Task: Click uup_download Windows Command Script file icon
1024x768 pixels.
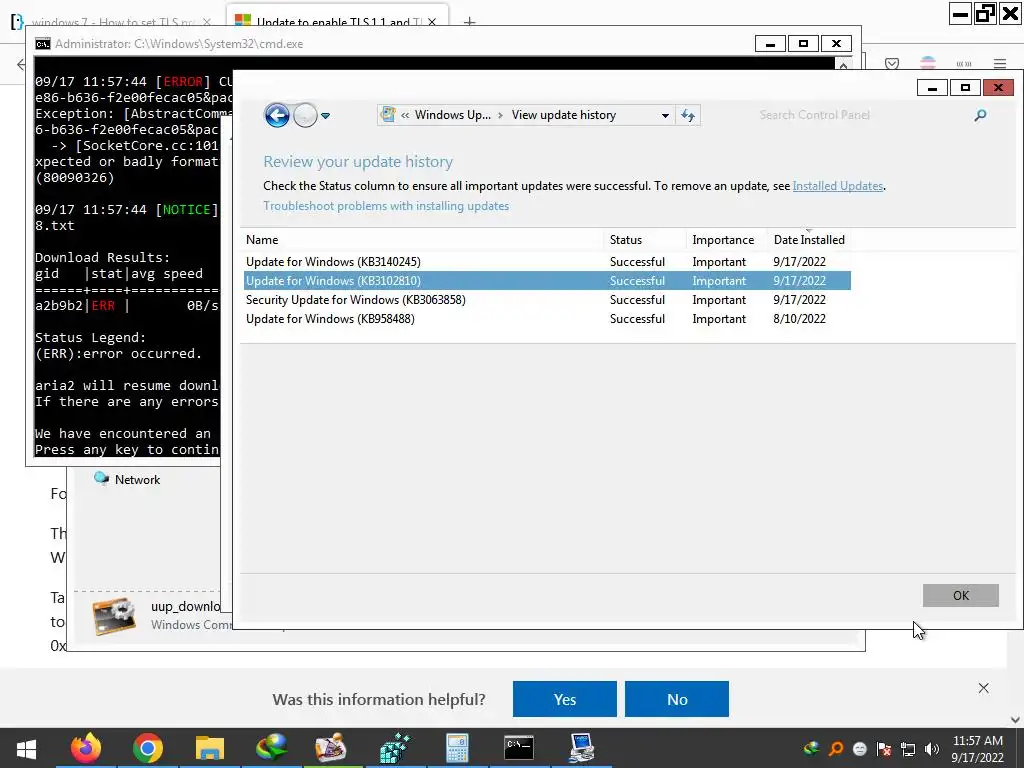Action: [114, 615]
